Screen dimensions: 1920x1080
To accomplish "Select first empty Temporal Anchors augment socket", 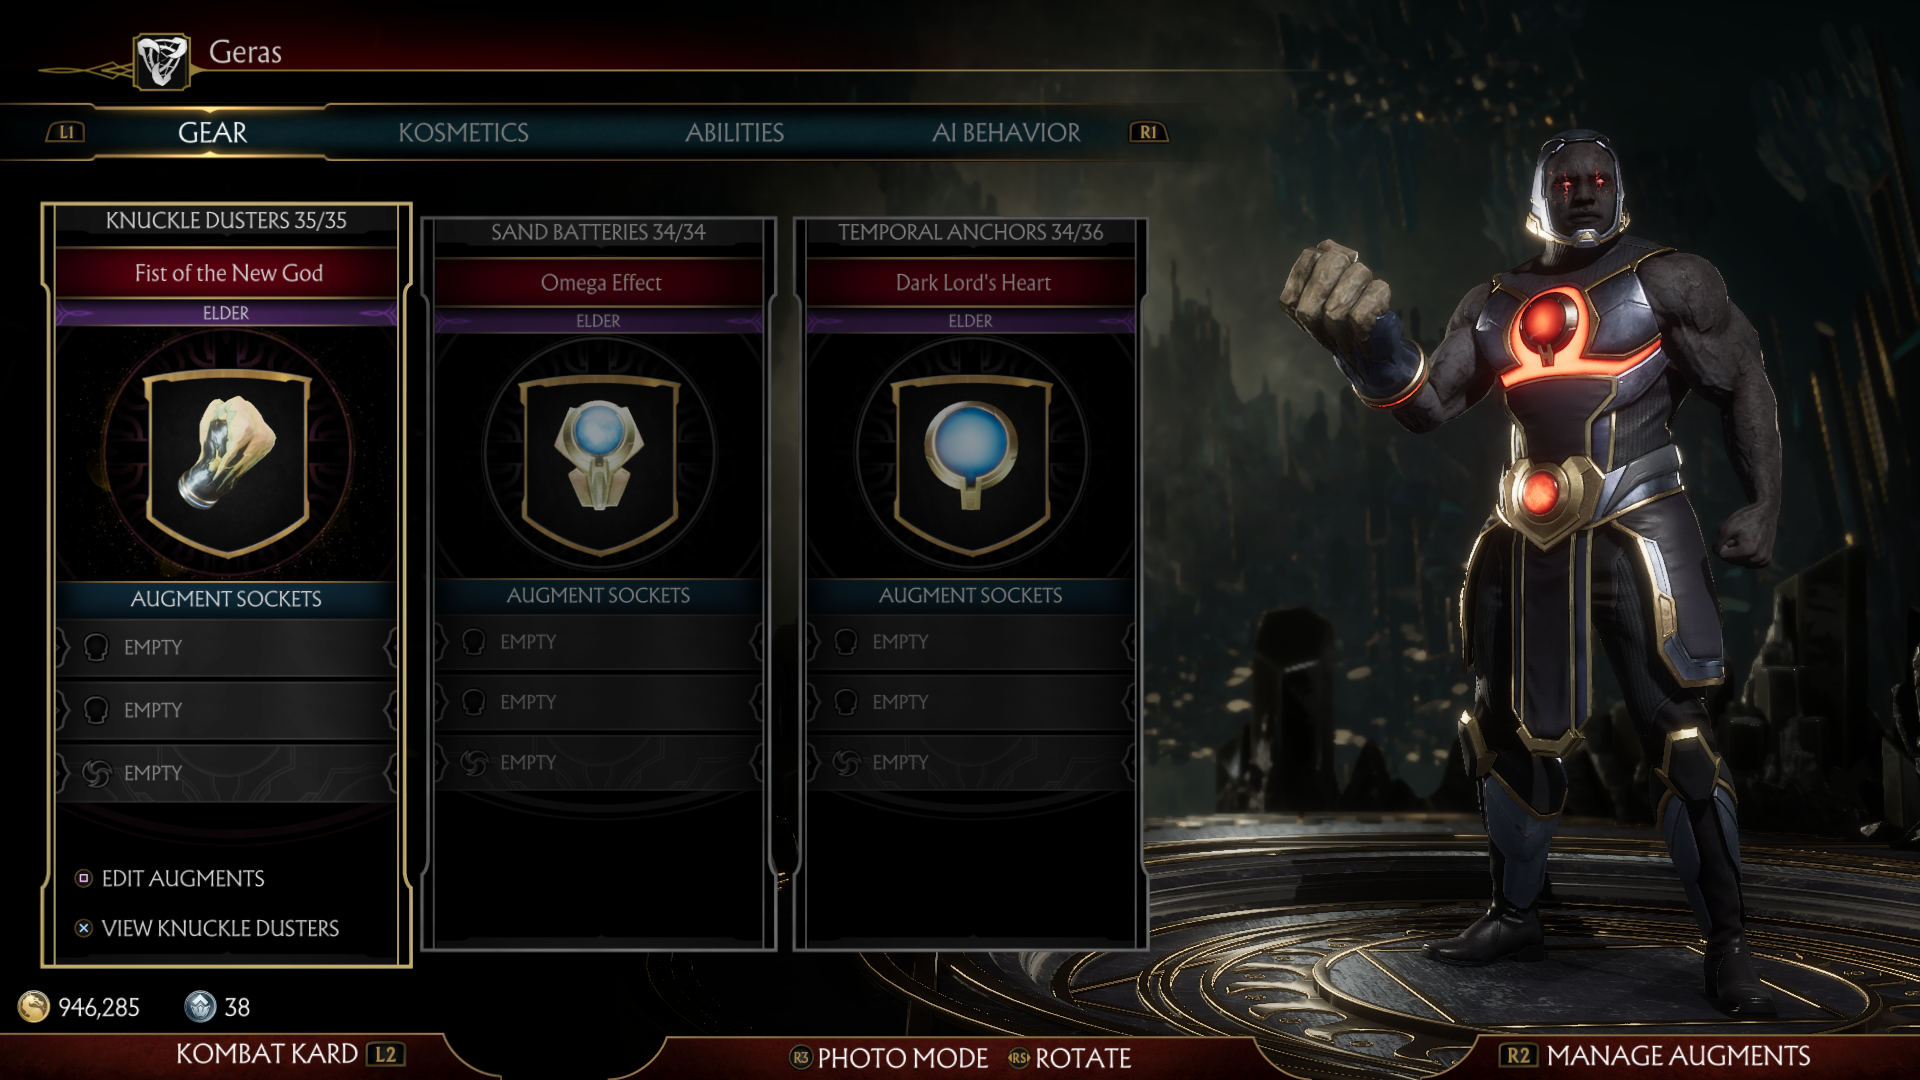I will 970,642.
